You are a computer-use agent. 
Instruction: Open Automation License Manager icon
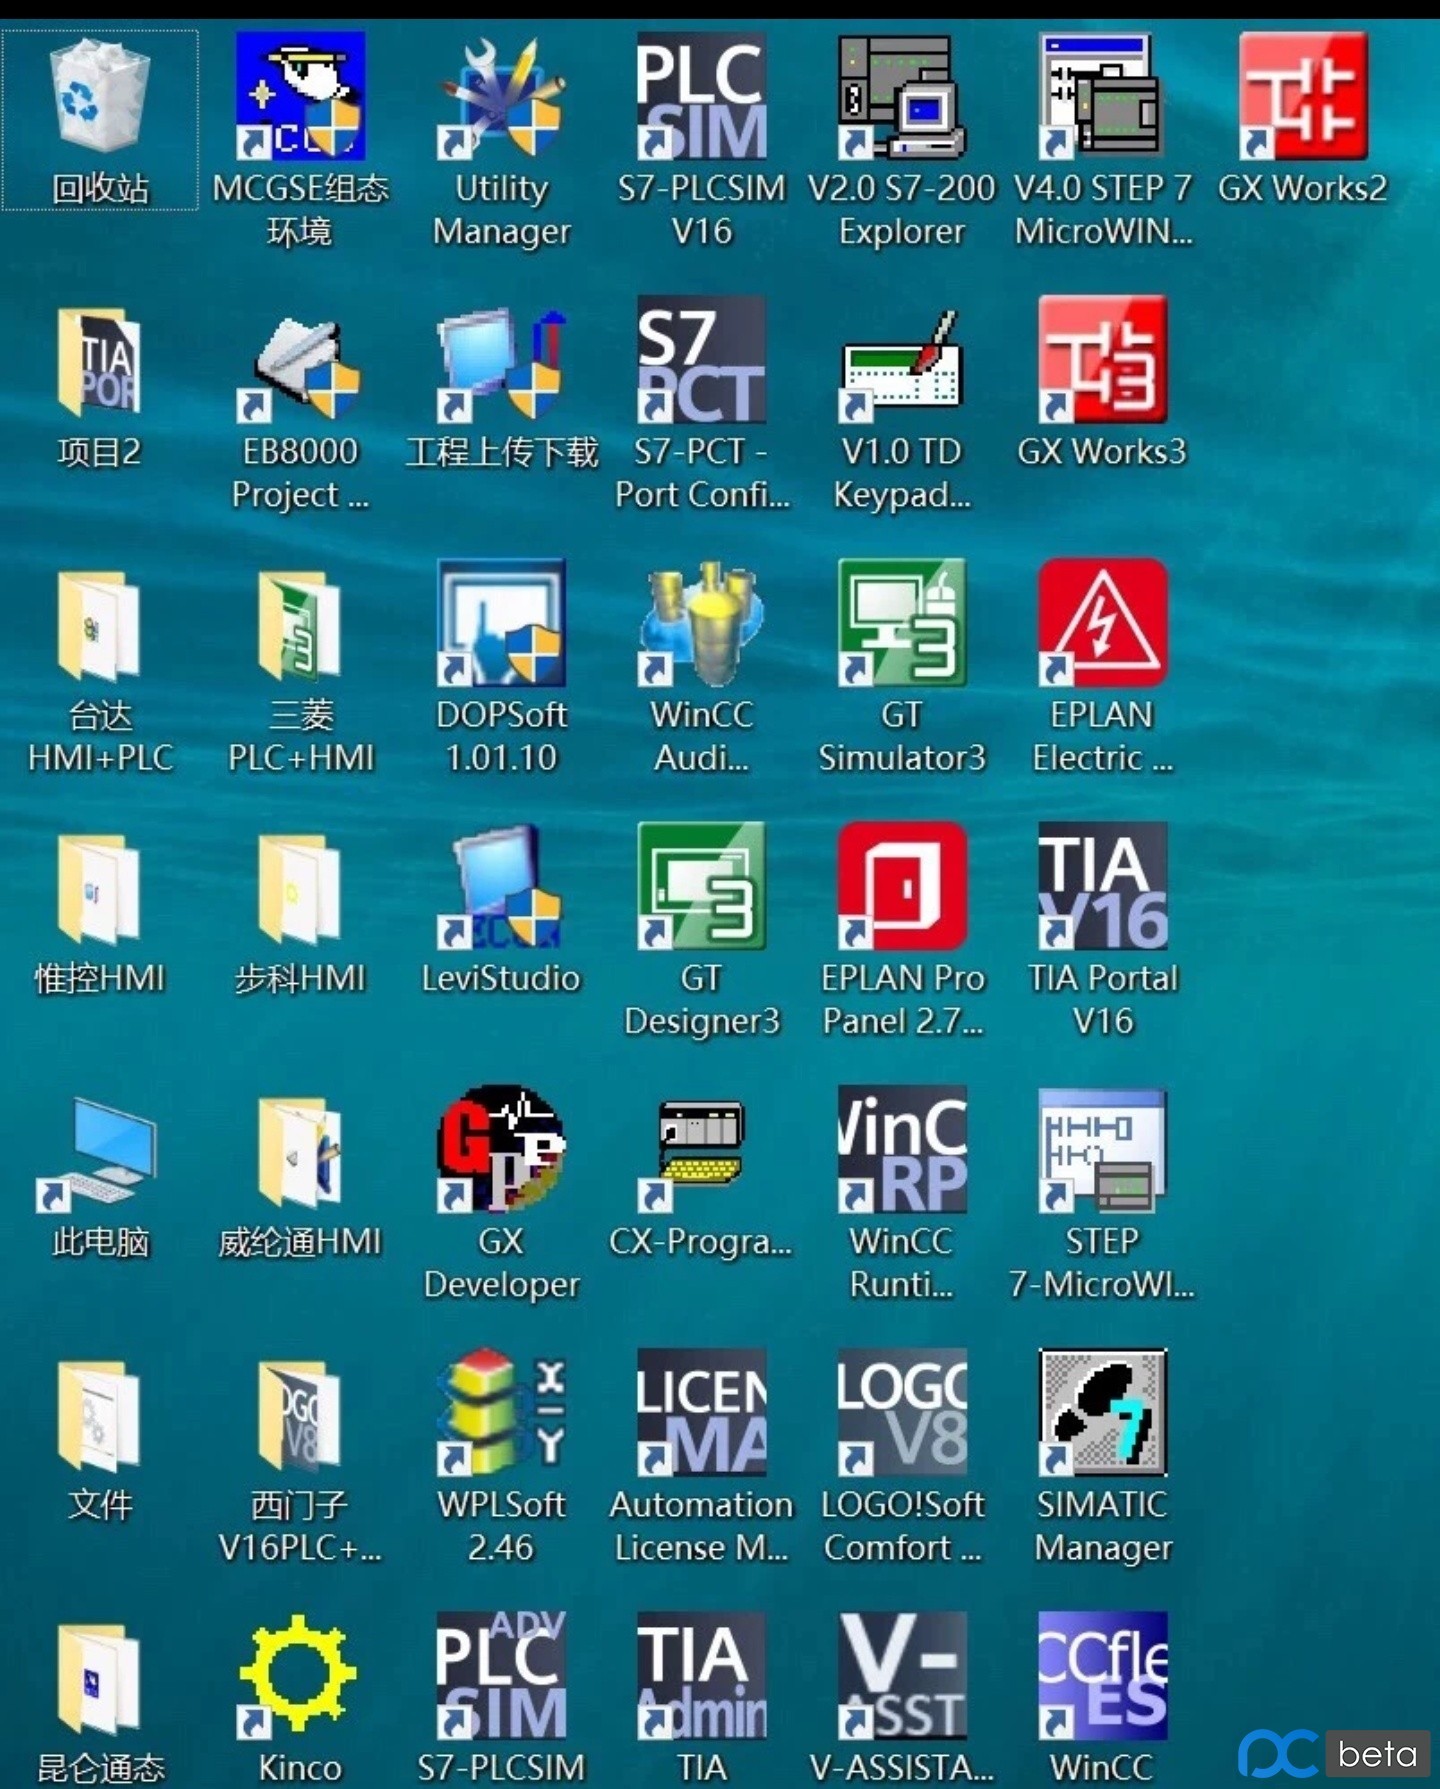[x=702, y=1412]
